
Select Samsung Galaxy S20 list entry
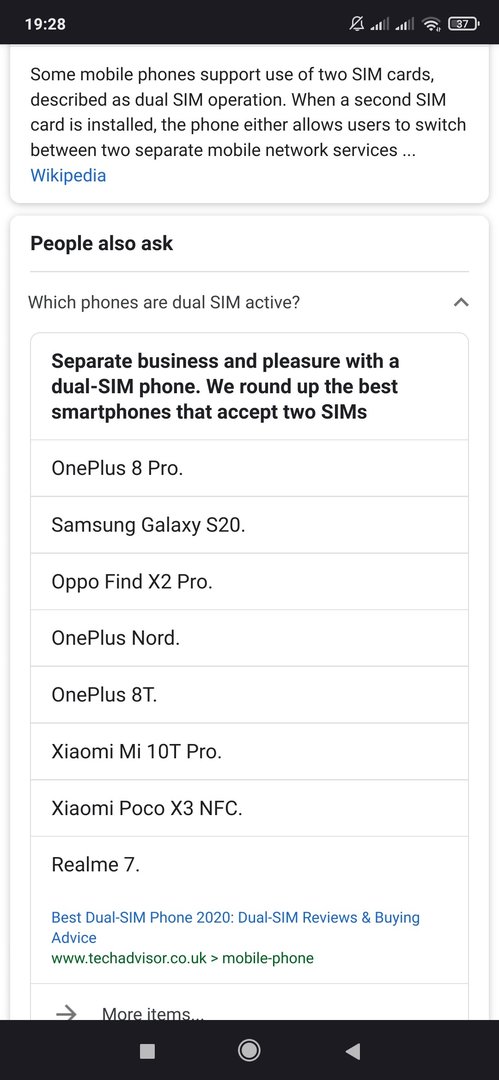250,525
